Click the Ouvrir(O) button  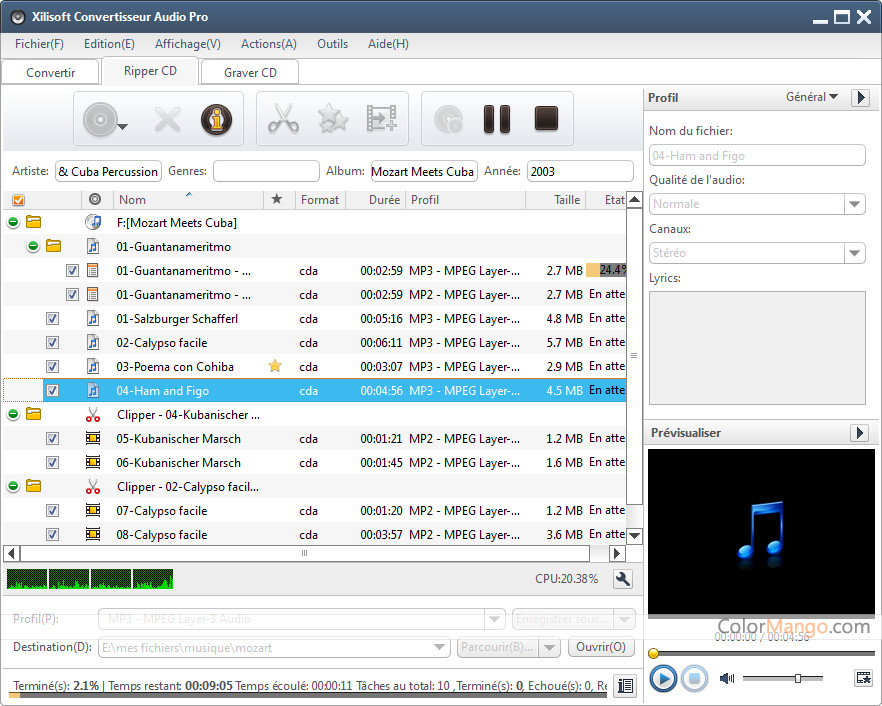tap(601, 647)
